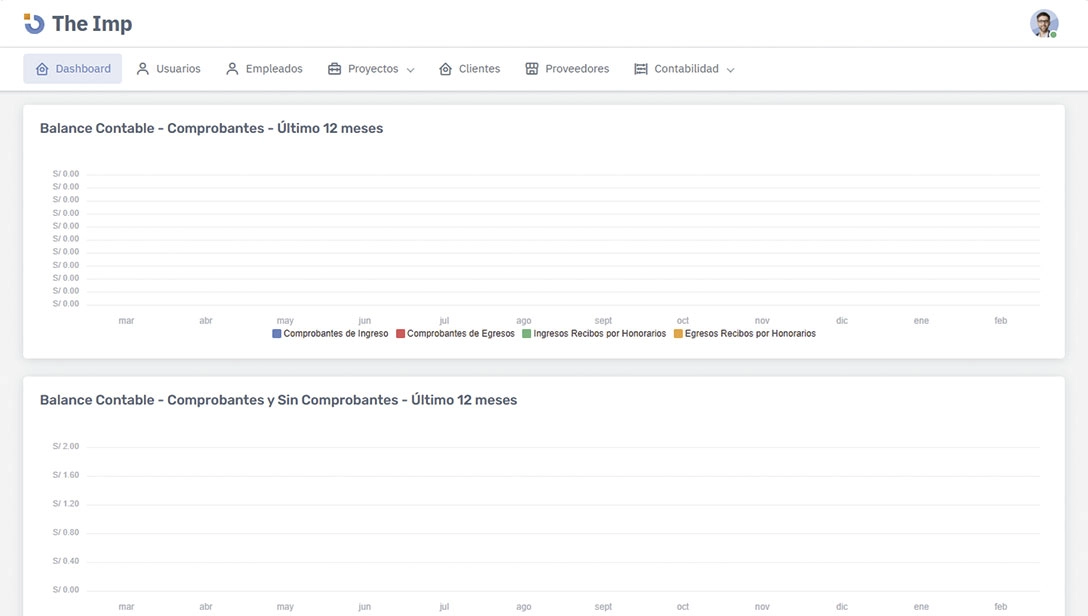The height and width of the screenshot is (616, 1088).
Task: Click the Clientes house icon
Action: [x=446, y=69]
